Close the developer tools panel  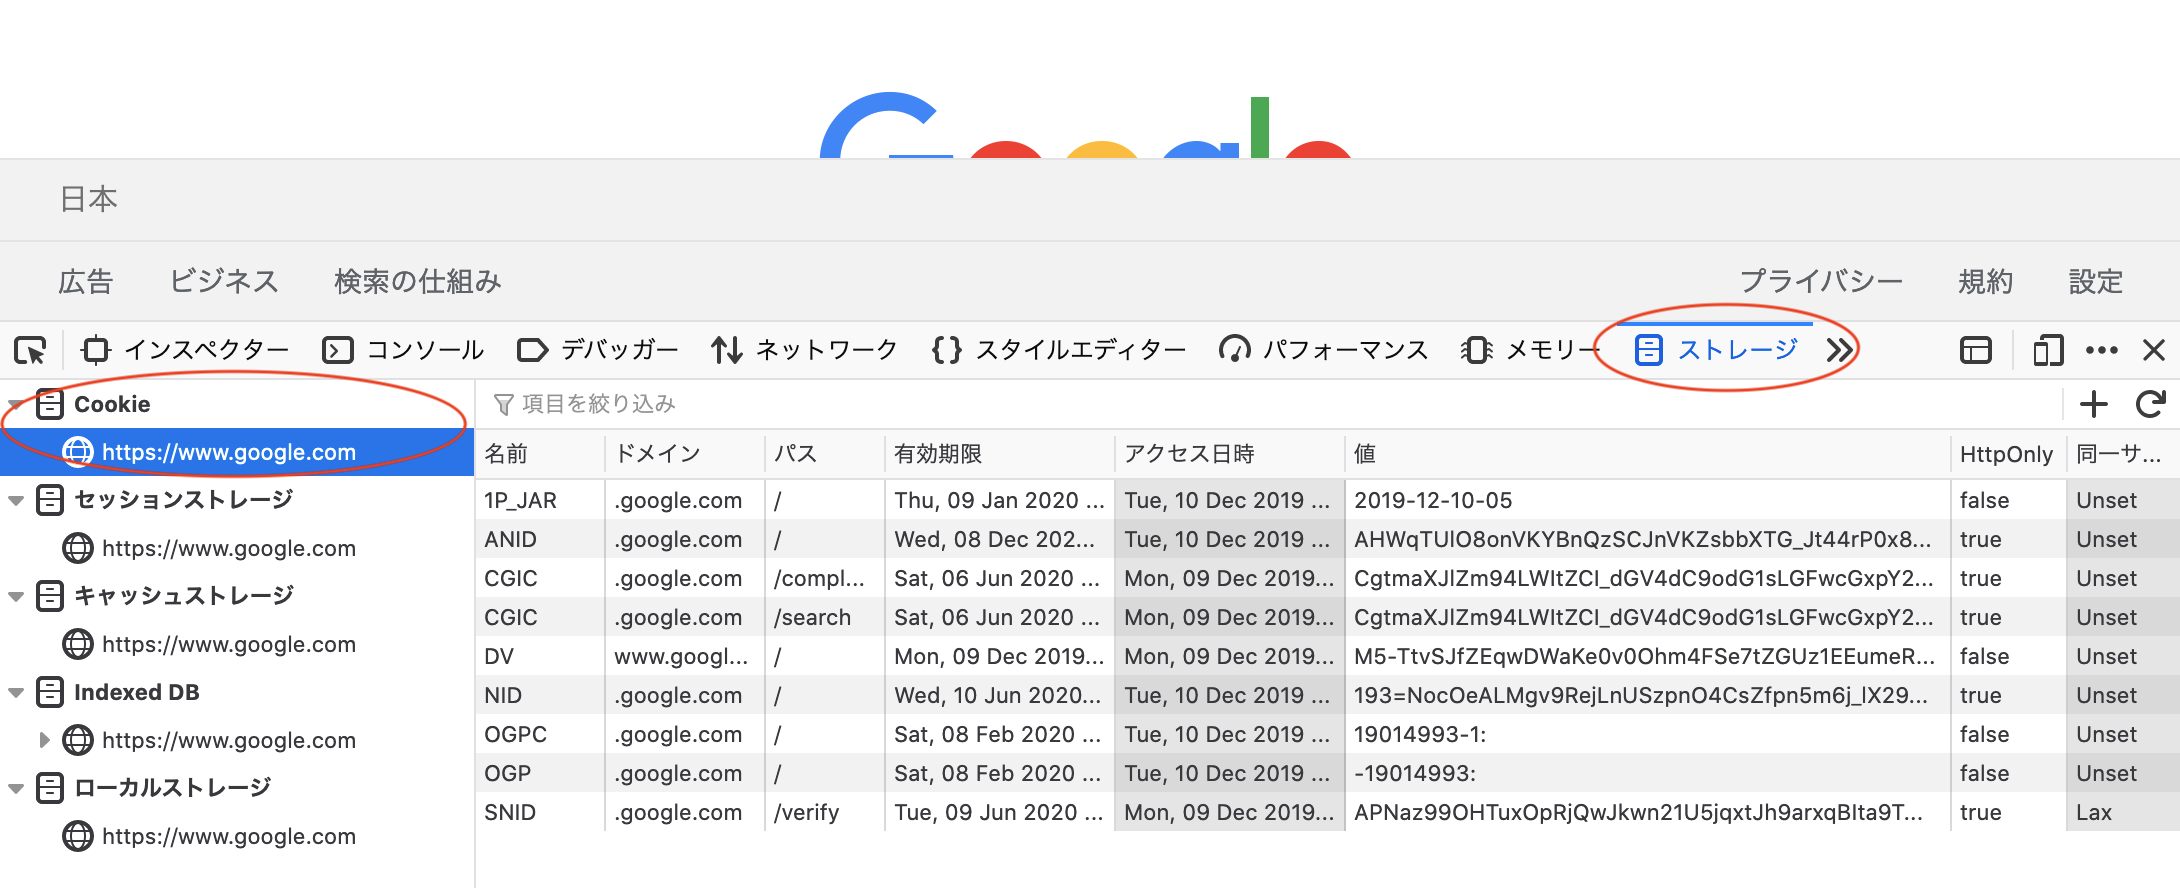click(2154, 350)
